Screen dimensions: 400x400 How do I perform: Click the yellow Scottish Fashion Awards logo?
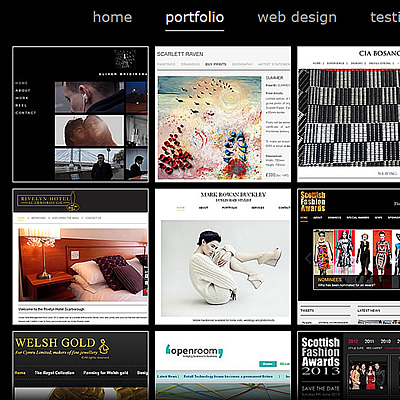(313, 201)
